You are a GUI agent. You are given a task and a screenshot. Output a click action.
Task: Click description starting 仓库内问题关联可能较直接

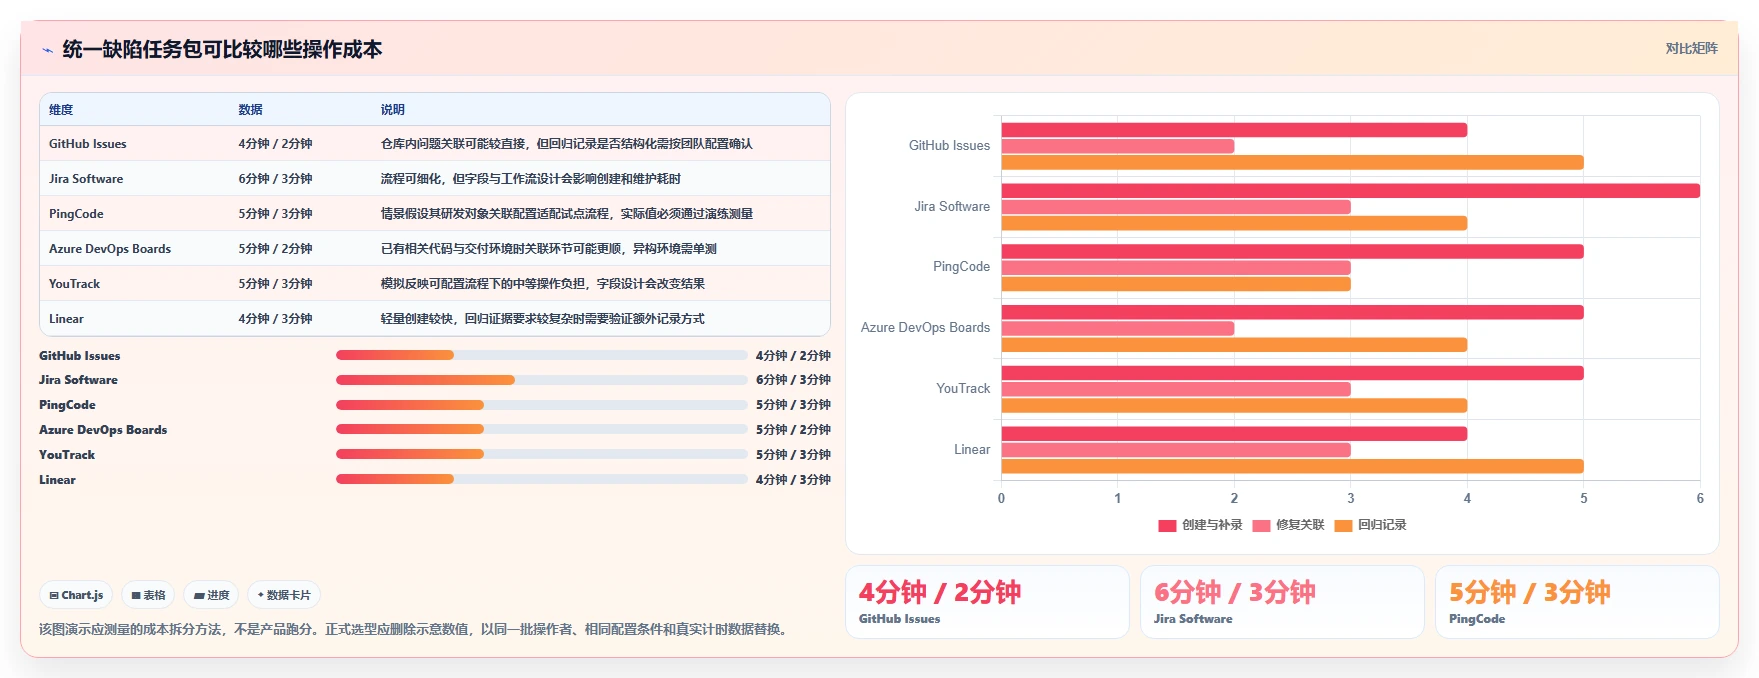[x=566, y=144]
